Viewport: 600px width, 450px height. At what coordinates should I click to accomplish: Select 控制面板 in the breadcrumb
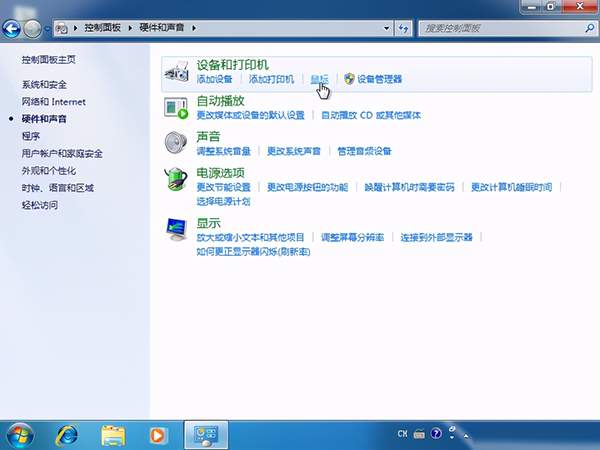[x=102, y=28]
